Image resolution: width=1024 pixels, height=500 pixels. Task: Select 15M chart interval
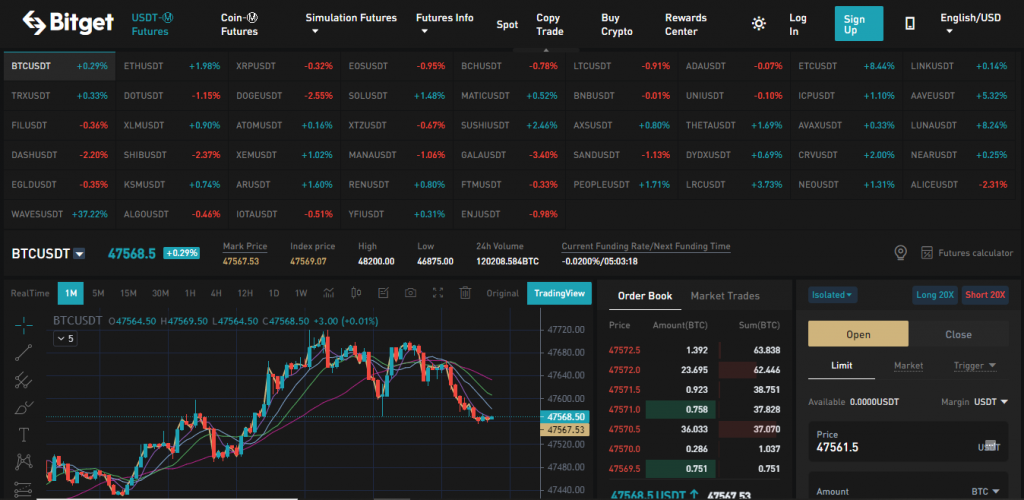[x=128, y=293]
